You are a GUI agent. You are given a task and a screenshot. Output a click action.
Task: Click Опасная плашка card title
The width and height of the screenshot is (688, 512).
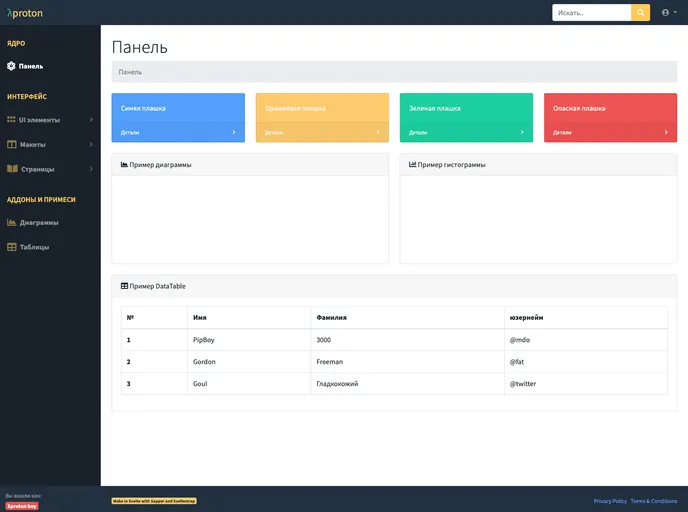579,108
